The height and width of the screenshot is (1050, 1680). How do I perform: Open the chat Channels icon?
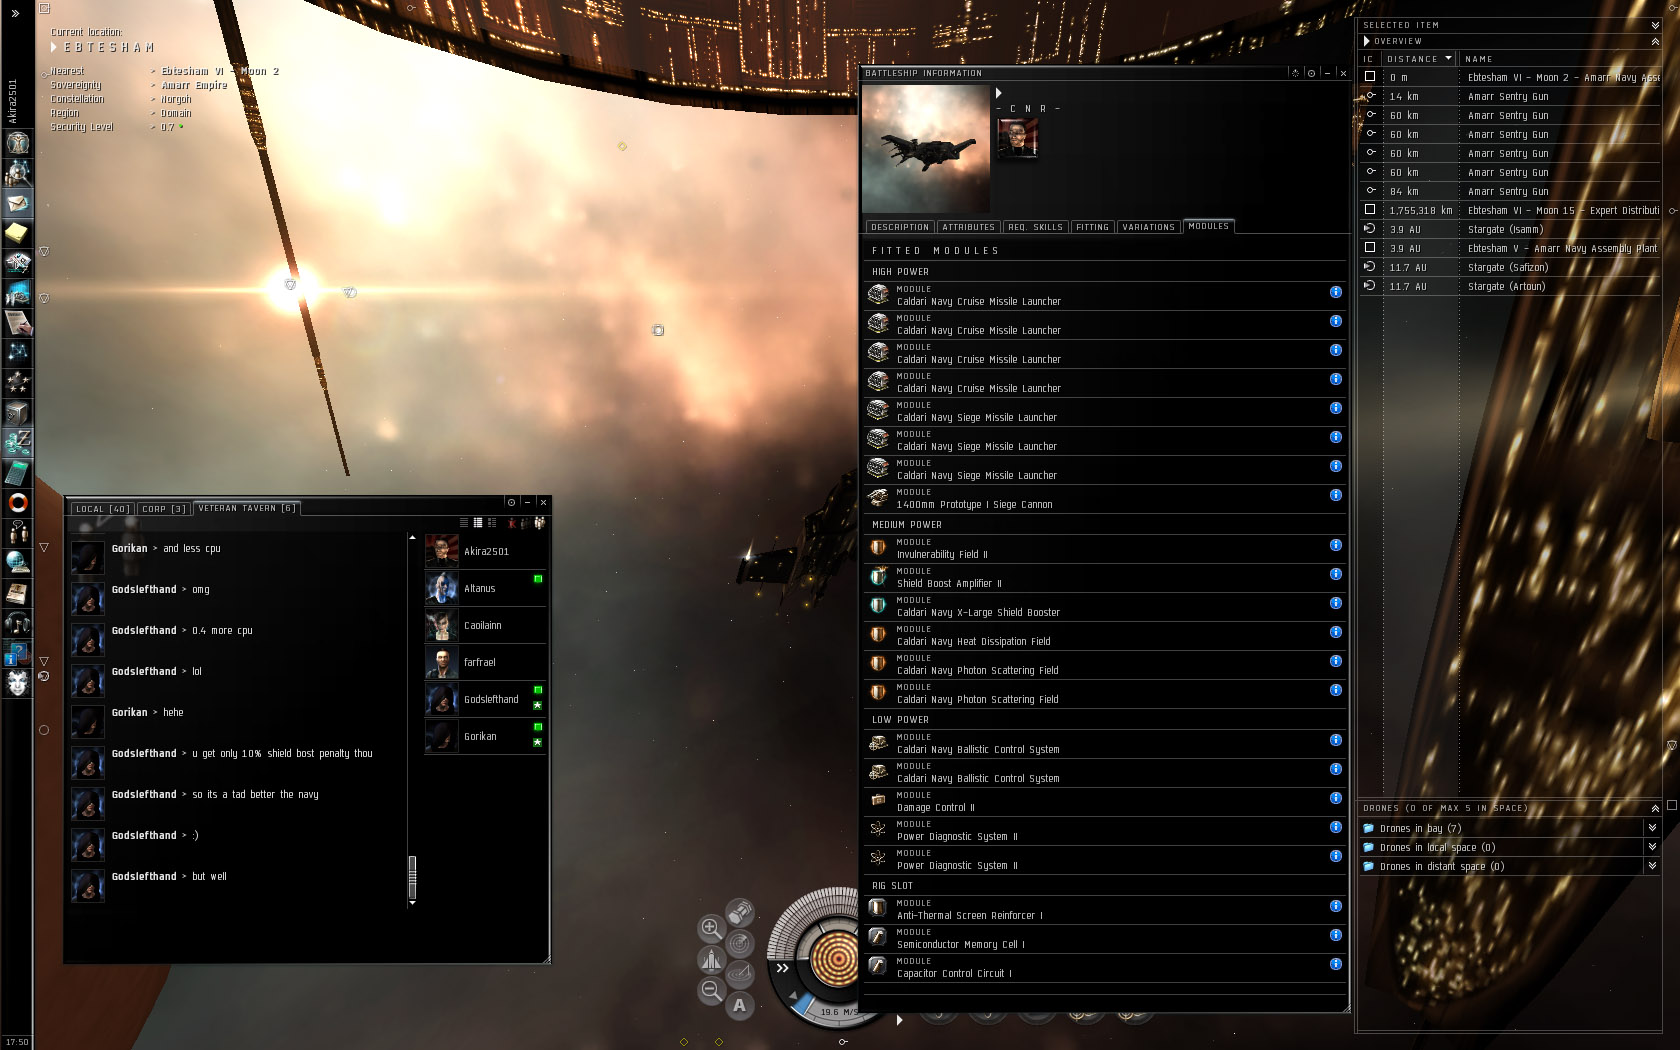(x=18, y=532)
